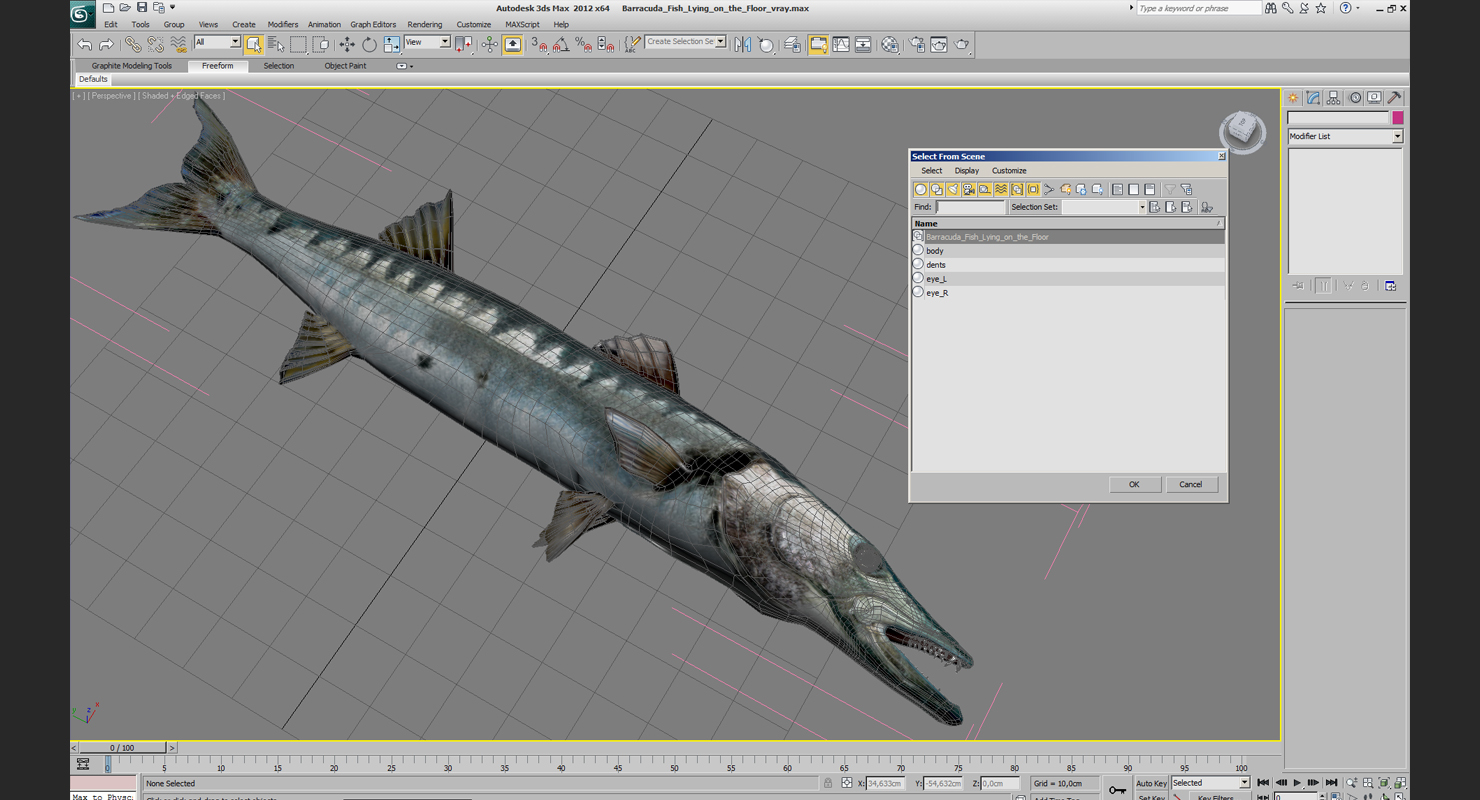Open the Material Editor icon
The image size is (1480, 800).
pos(890,45)
